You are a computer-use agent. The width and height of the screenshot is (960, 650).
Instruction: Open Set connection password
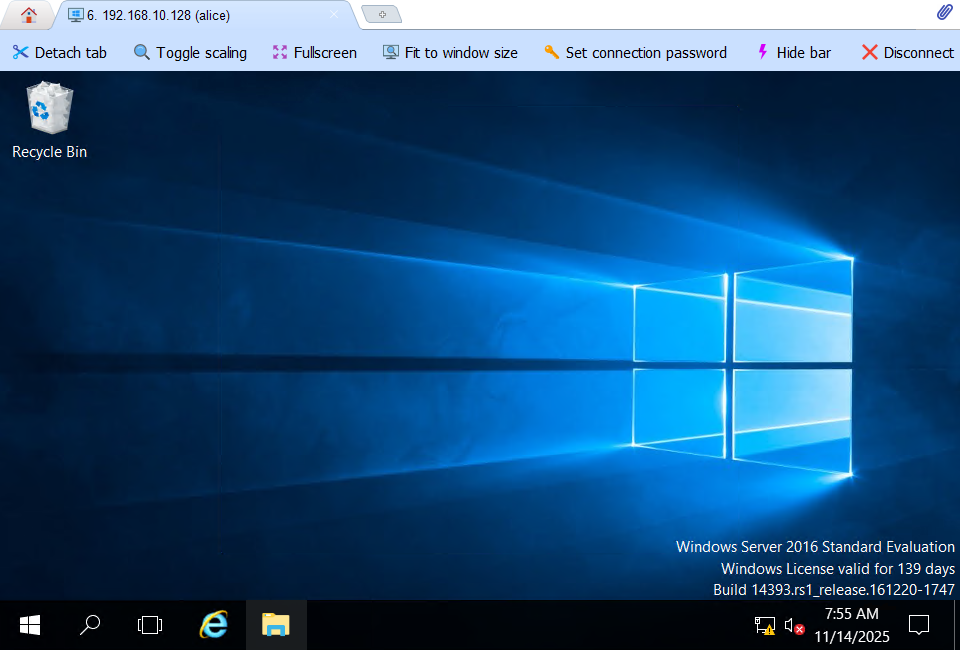point(635,53)
